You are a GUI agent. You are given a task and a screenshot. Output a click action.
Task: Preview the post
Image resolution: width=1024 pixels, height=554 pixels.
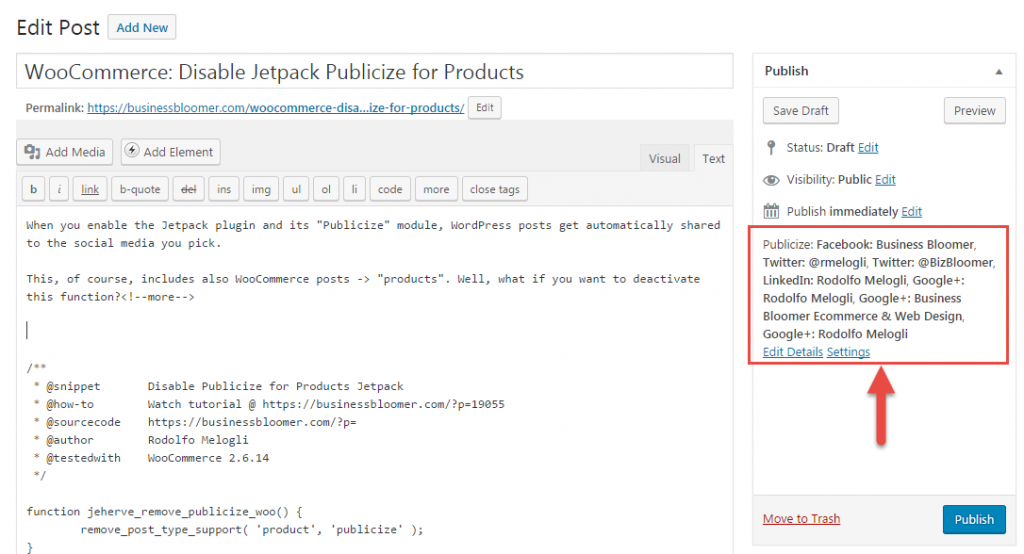tap(974, 110)
